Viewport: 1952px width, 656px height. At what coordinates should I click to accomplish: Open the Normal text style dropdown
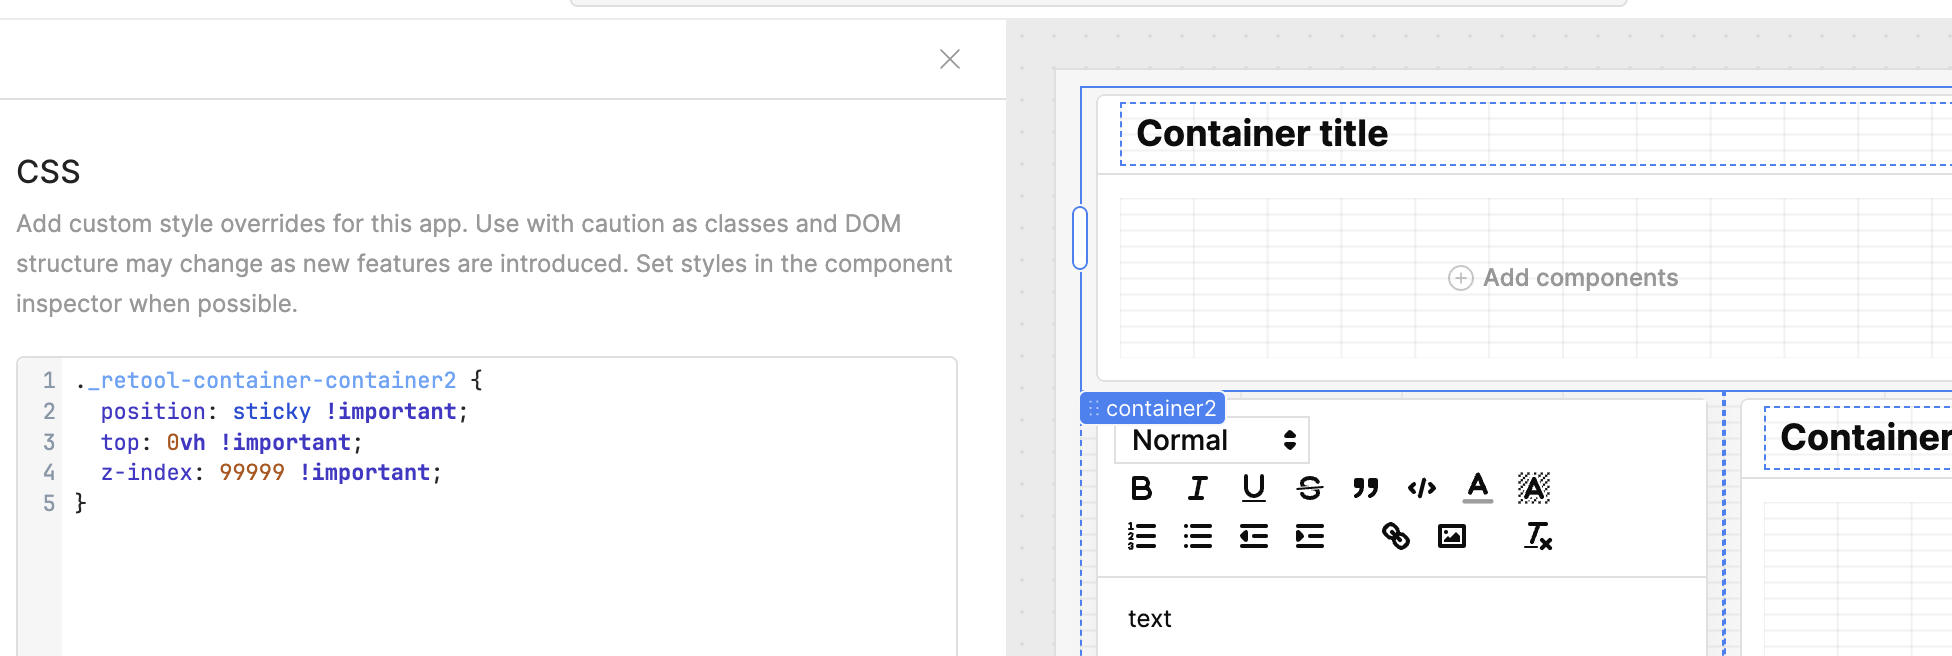(x=1212, y=441)
